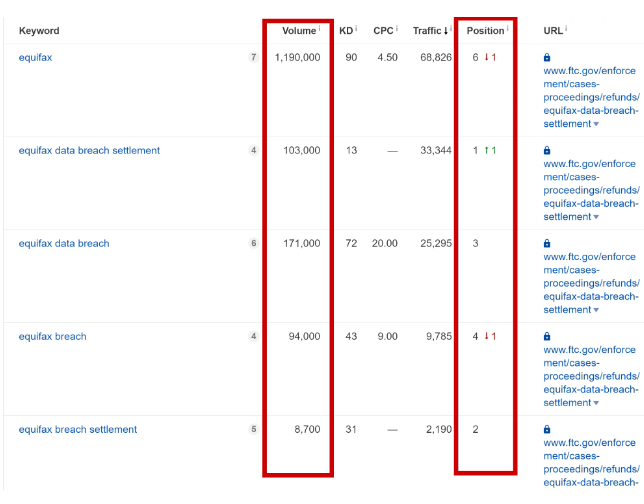Open ftc.gov URL in equifax breach row
The height and width of the screenshot is (504, 644).
(x=591, y=376)
